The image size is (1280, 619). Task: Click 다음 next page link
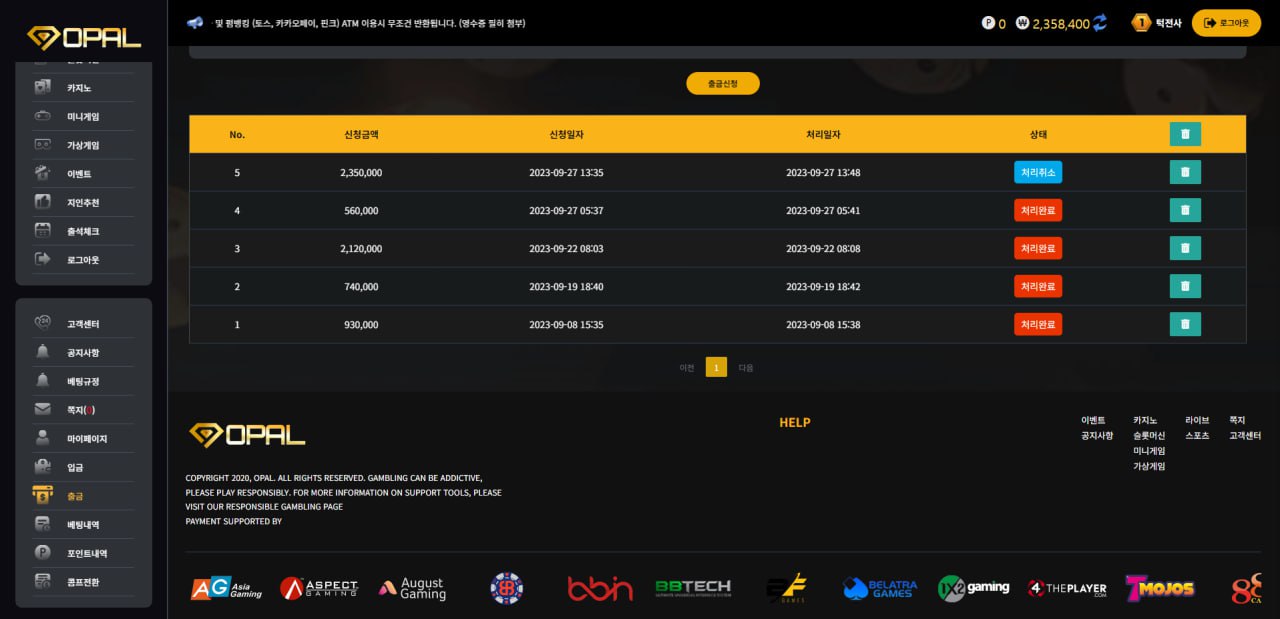[746, 367]
